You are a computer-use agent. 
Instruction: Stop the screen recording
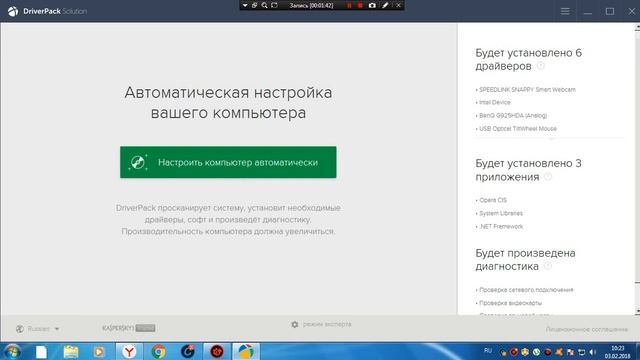(x=360, y=5)
